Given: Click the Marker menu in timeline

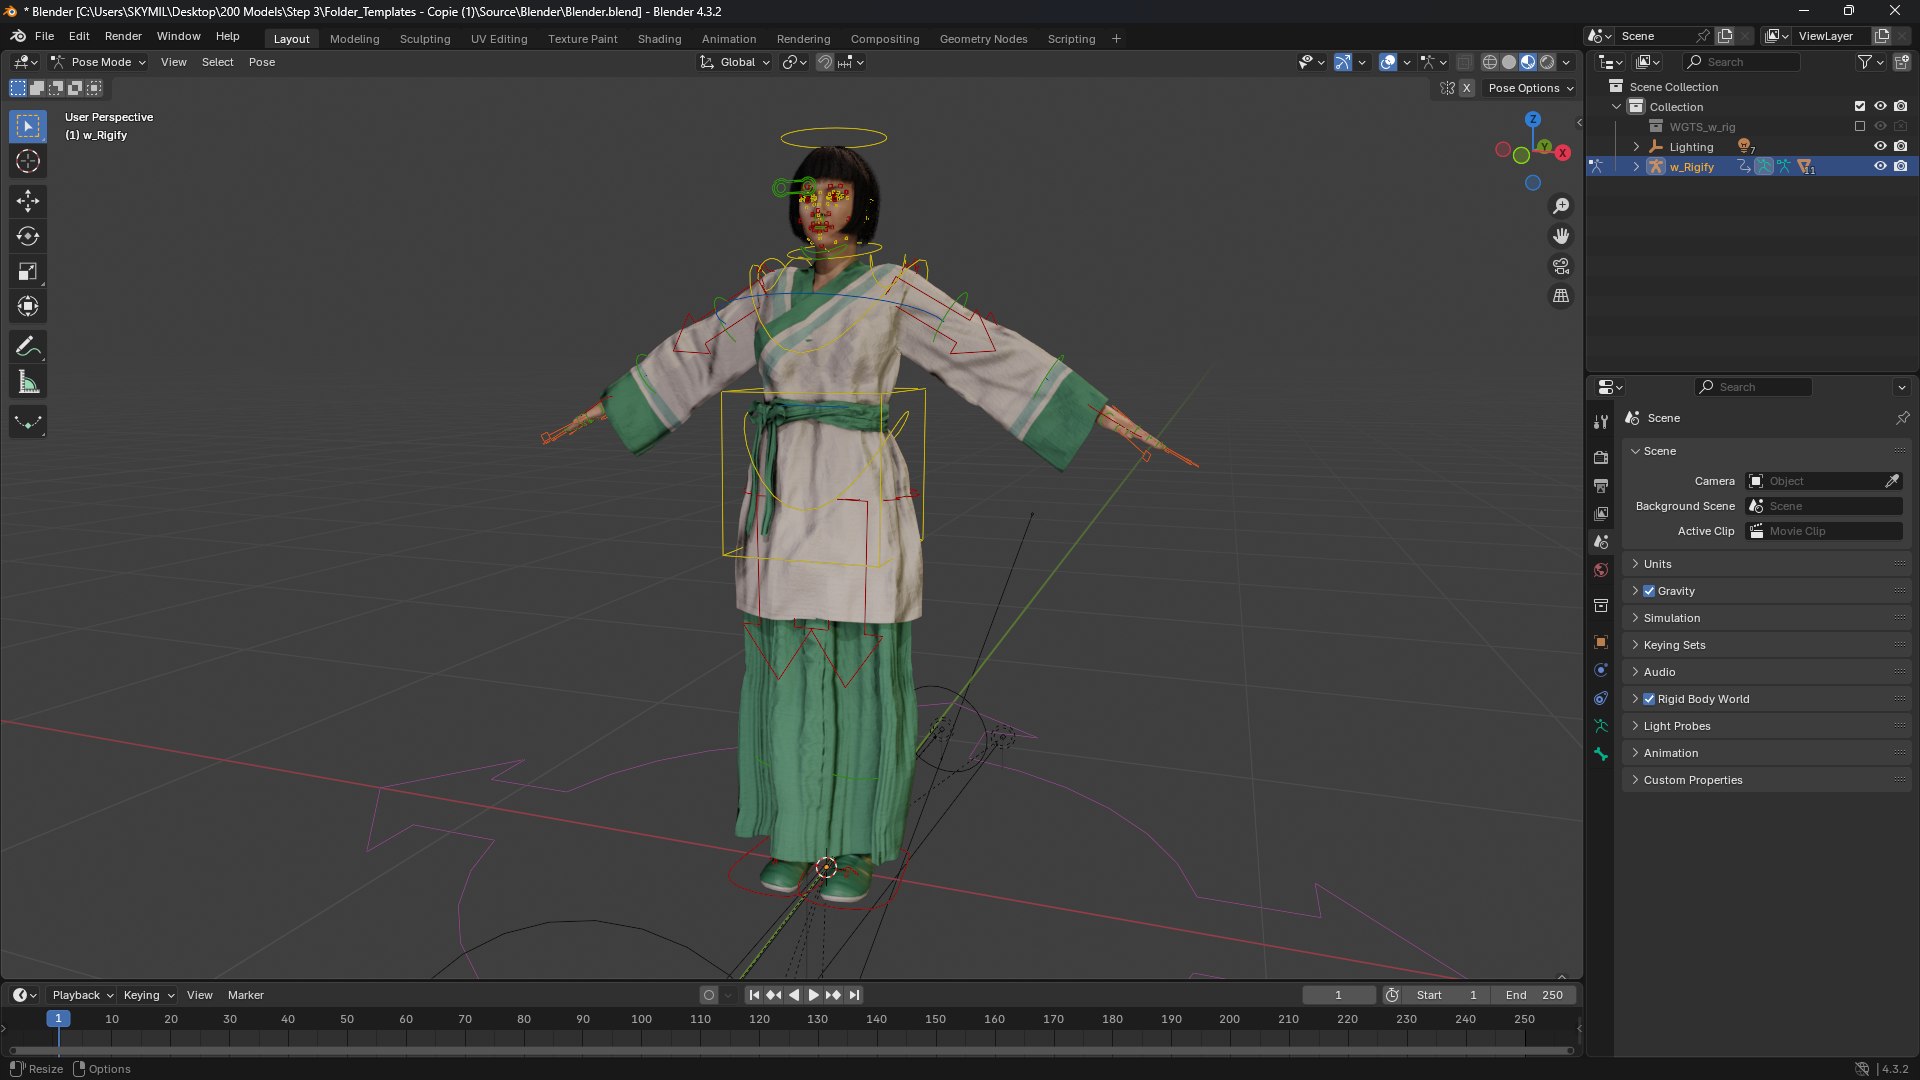Looking at the screenshot, I should [x=246, y=995].
